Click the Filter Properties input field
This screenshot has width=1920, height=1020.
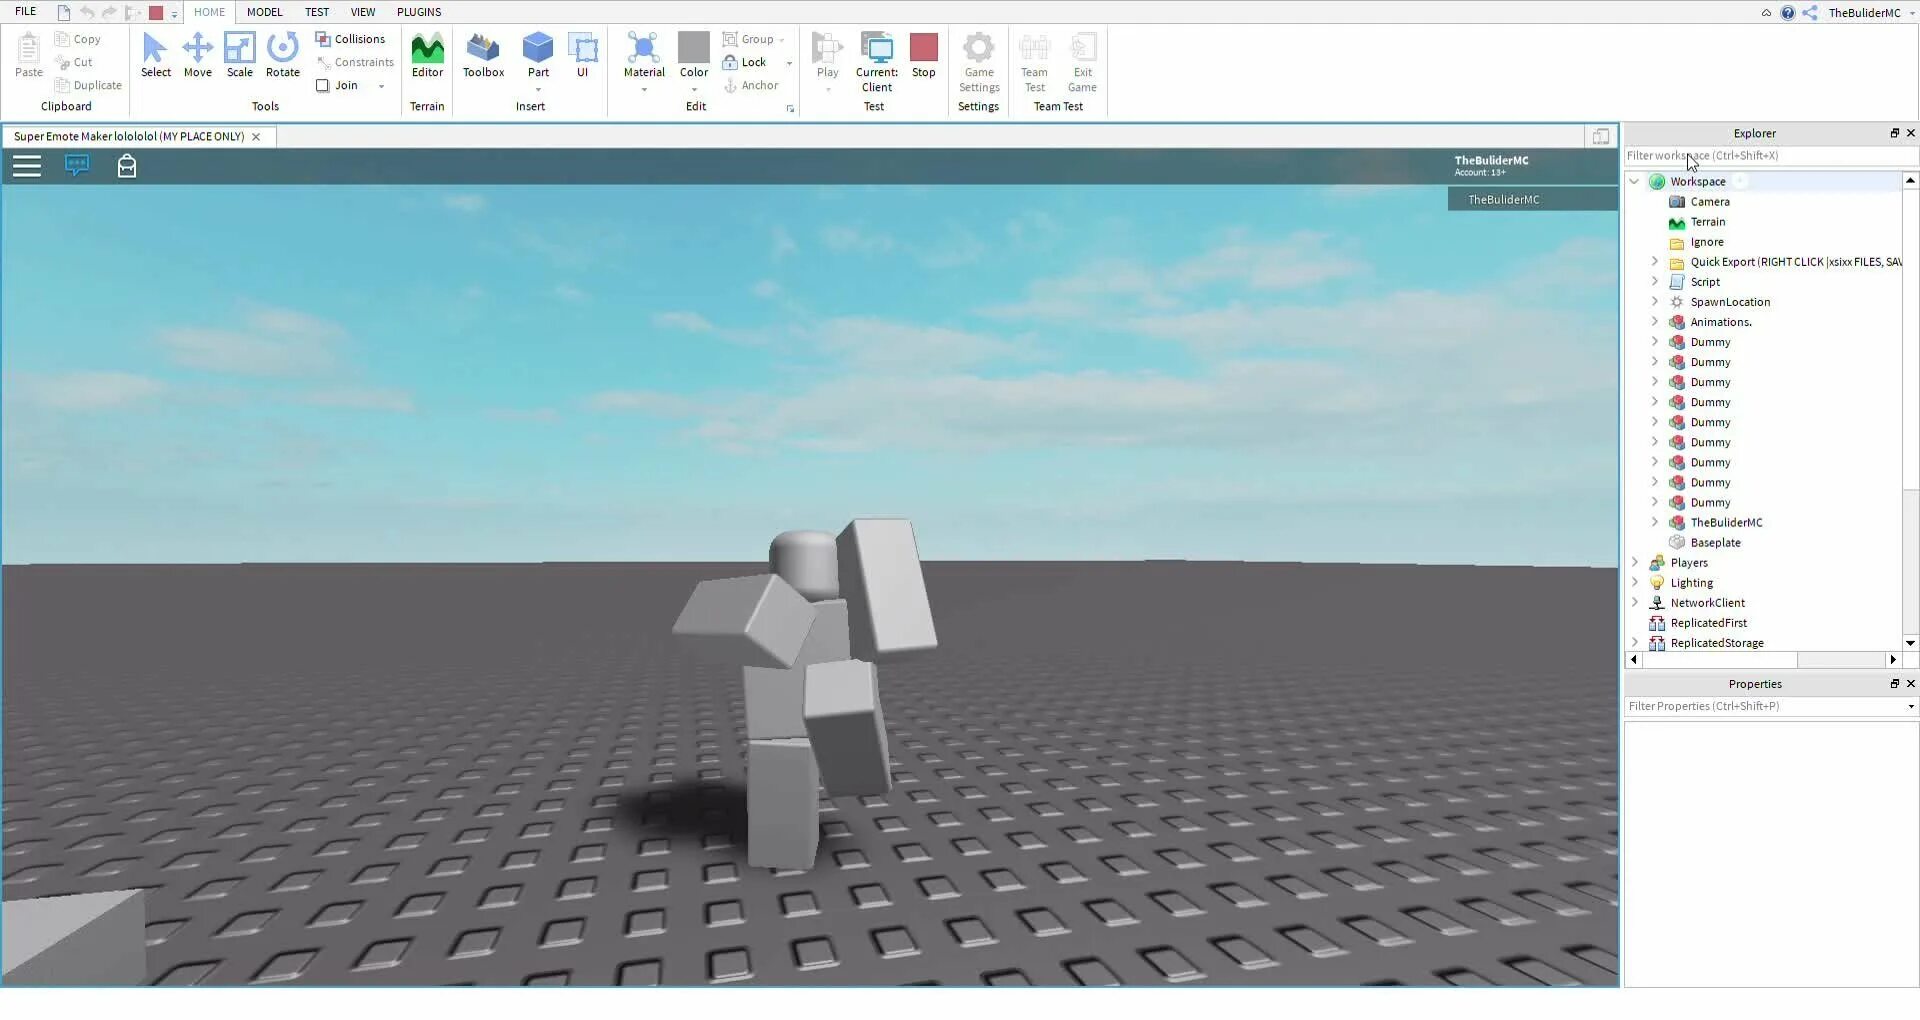point(1764,706)
